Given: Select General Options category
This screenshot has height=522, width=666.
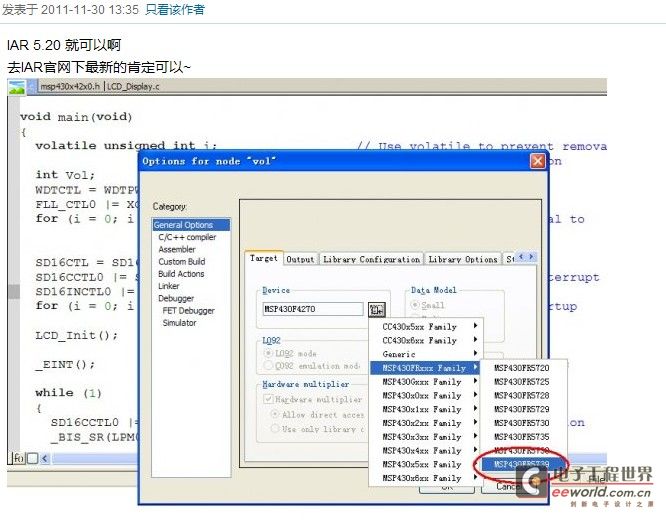Looking at the screenshot, I should click(x=191, y=225).
